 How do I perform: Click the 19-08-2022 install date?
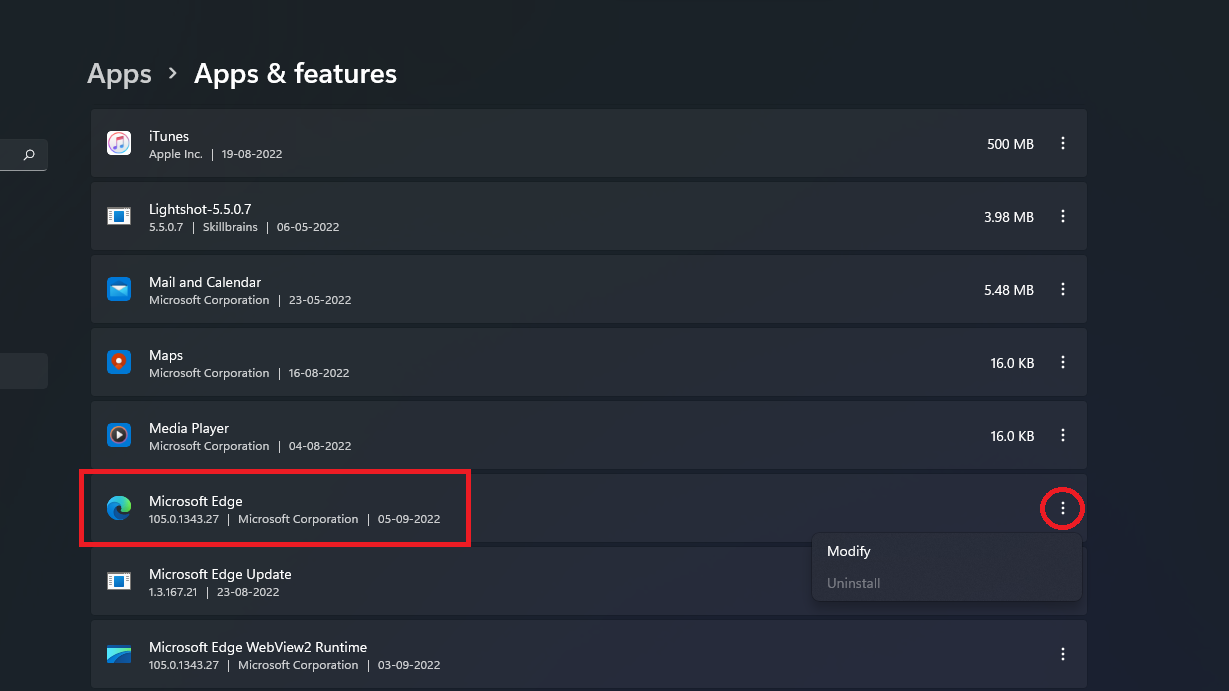[251, 154]
